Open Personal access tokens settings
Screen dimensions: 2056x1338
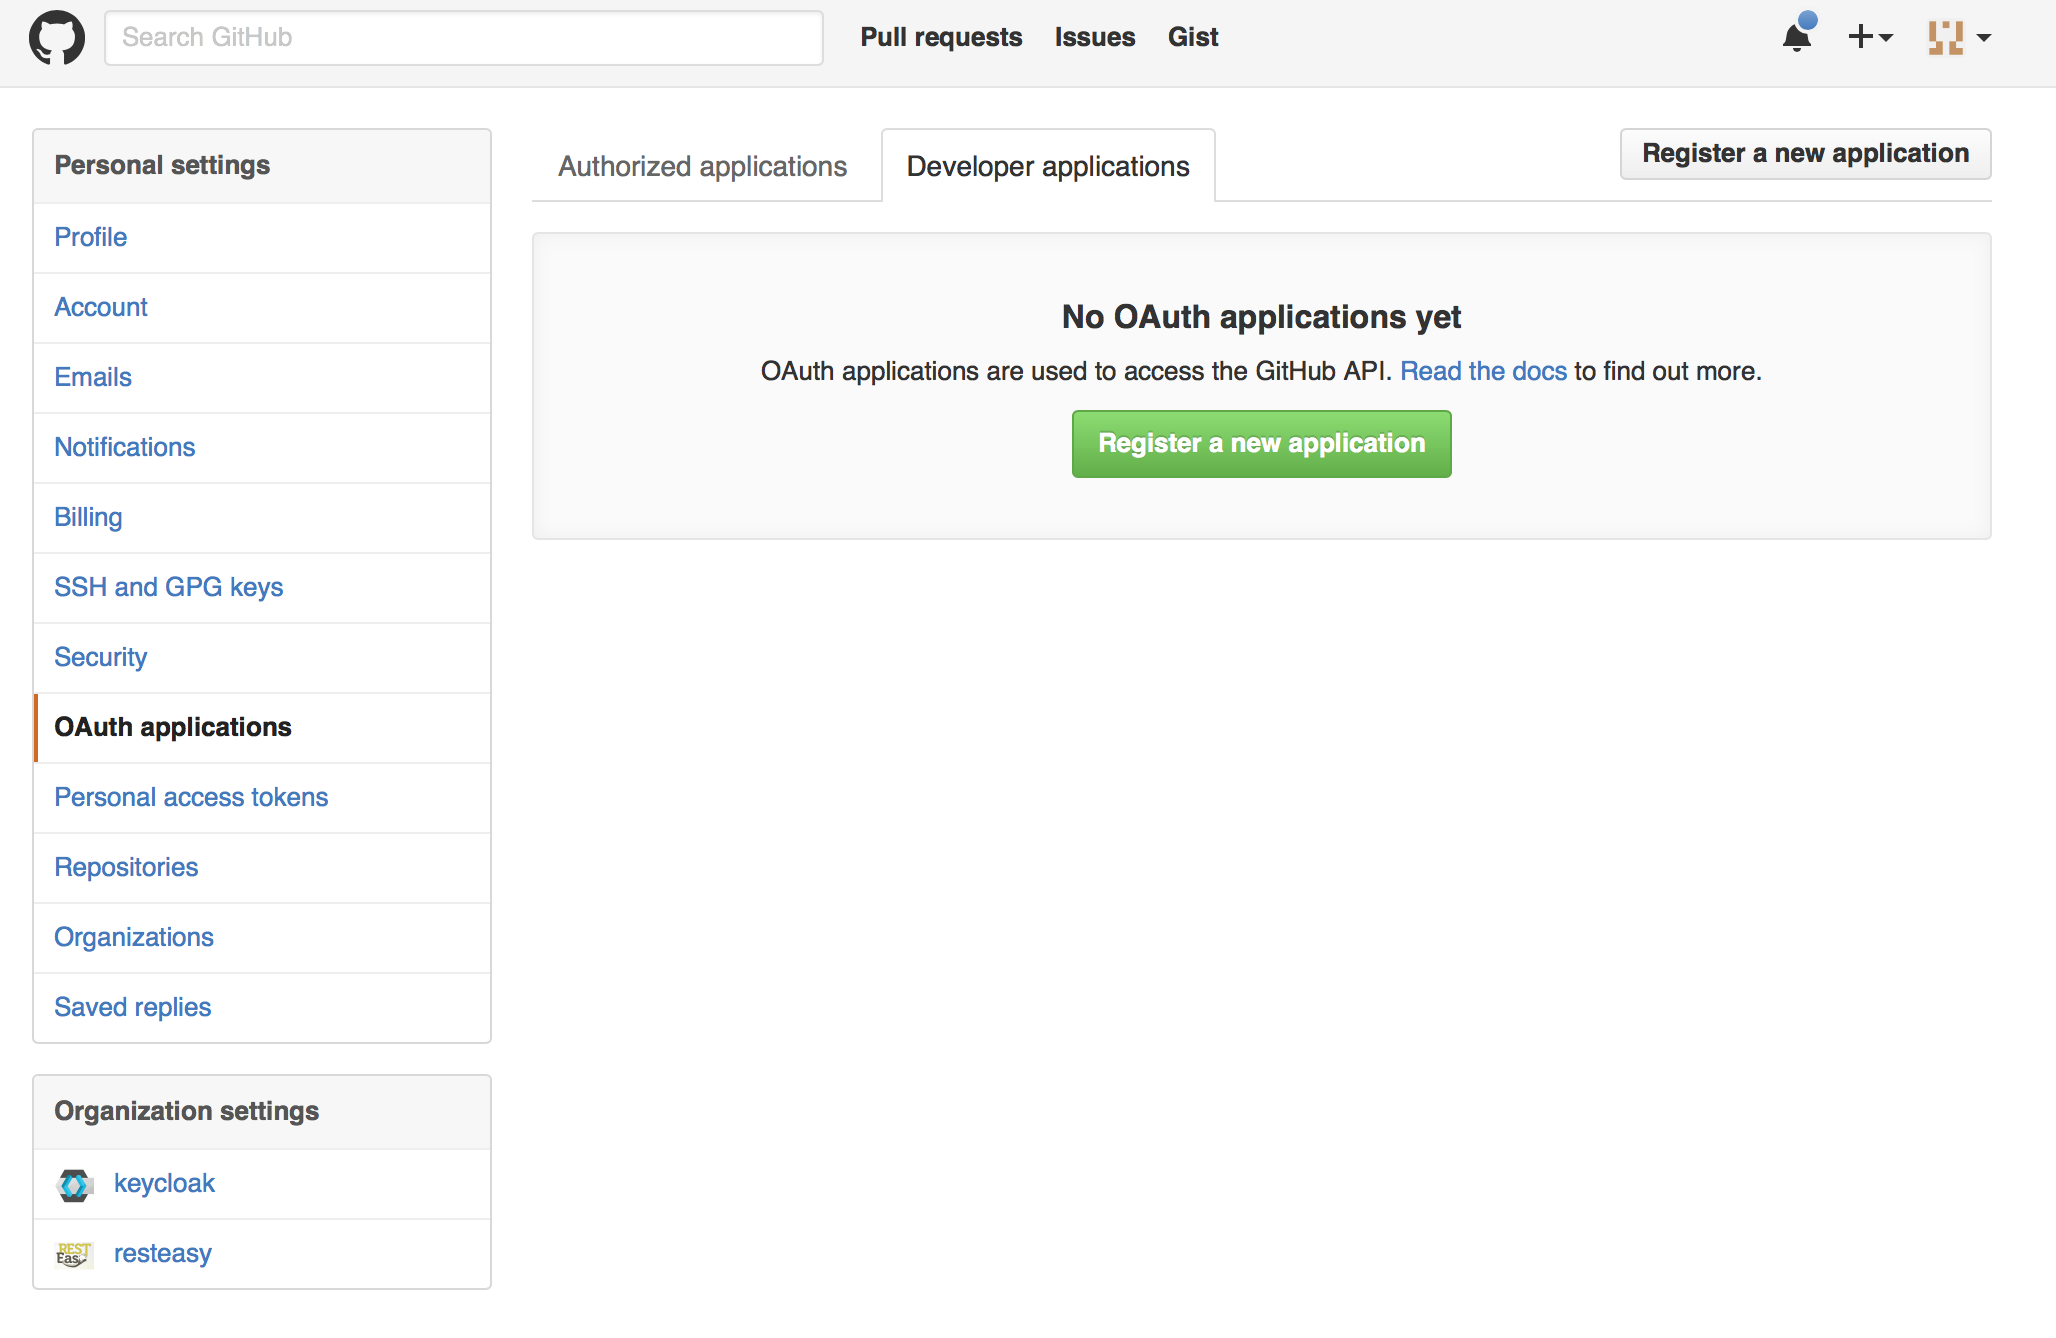191,797
